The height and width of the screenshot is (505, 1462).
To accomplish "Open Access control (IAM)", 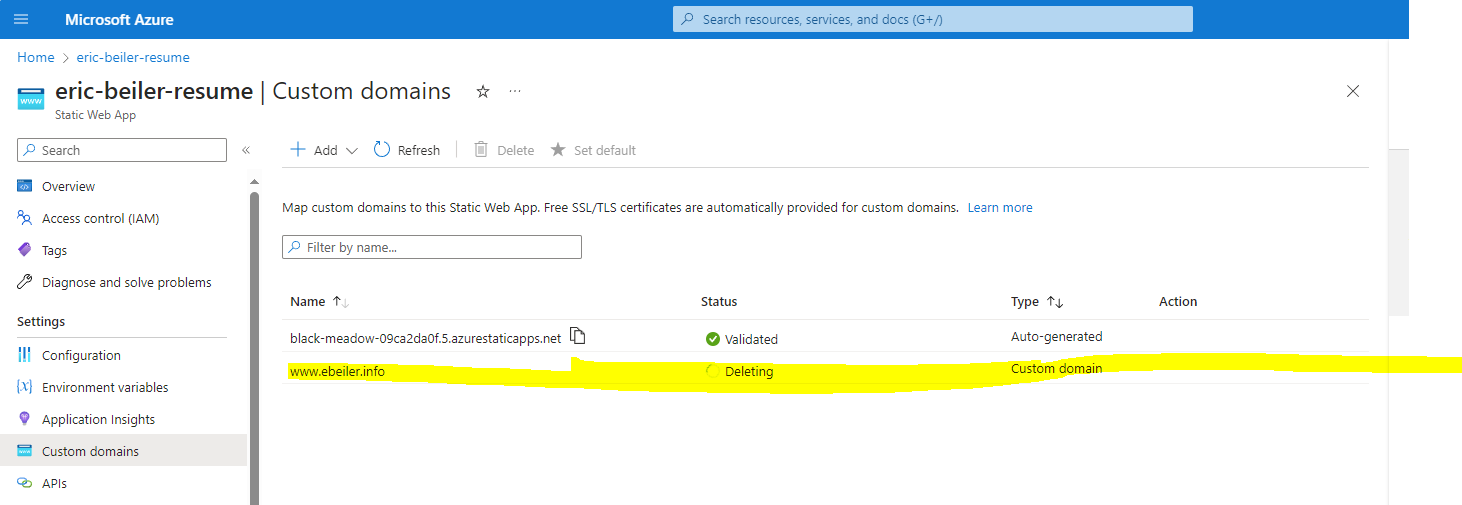I will 100,218.
